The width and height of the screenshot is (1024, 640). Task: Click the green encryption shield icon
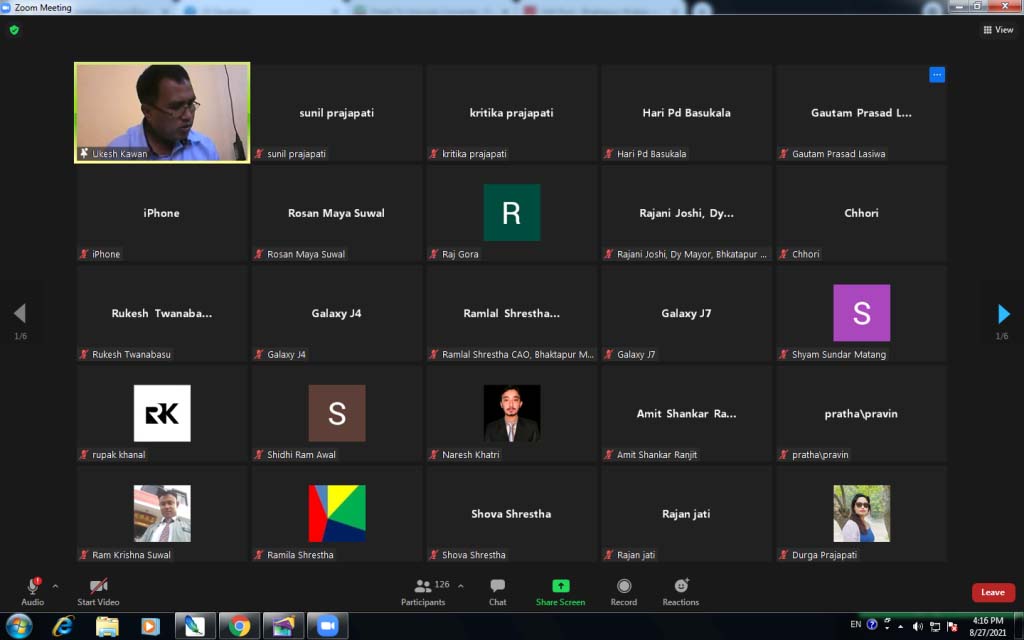tap(14, 30)
